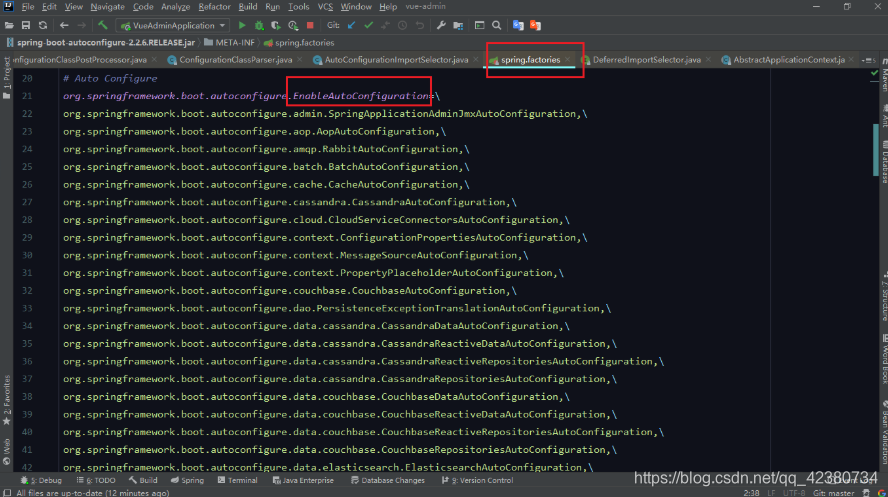The height and width of the screenshot is (497, 888).
Task: Open the Project tool window sidebar
Action: tap(7, 78)
